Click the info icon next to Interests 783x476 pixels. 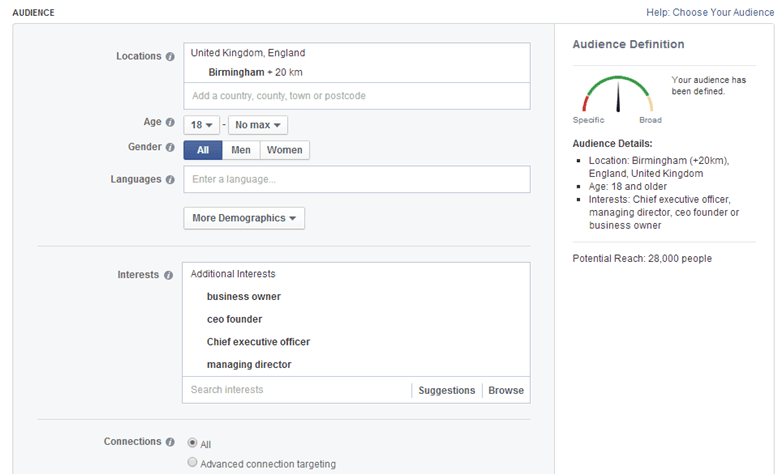click(x=168, y=275)
